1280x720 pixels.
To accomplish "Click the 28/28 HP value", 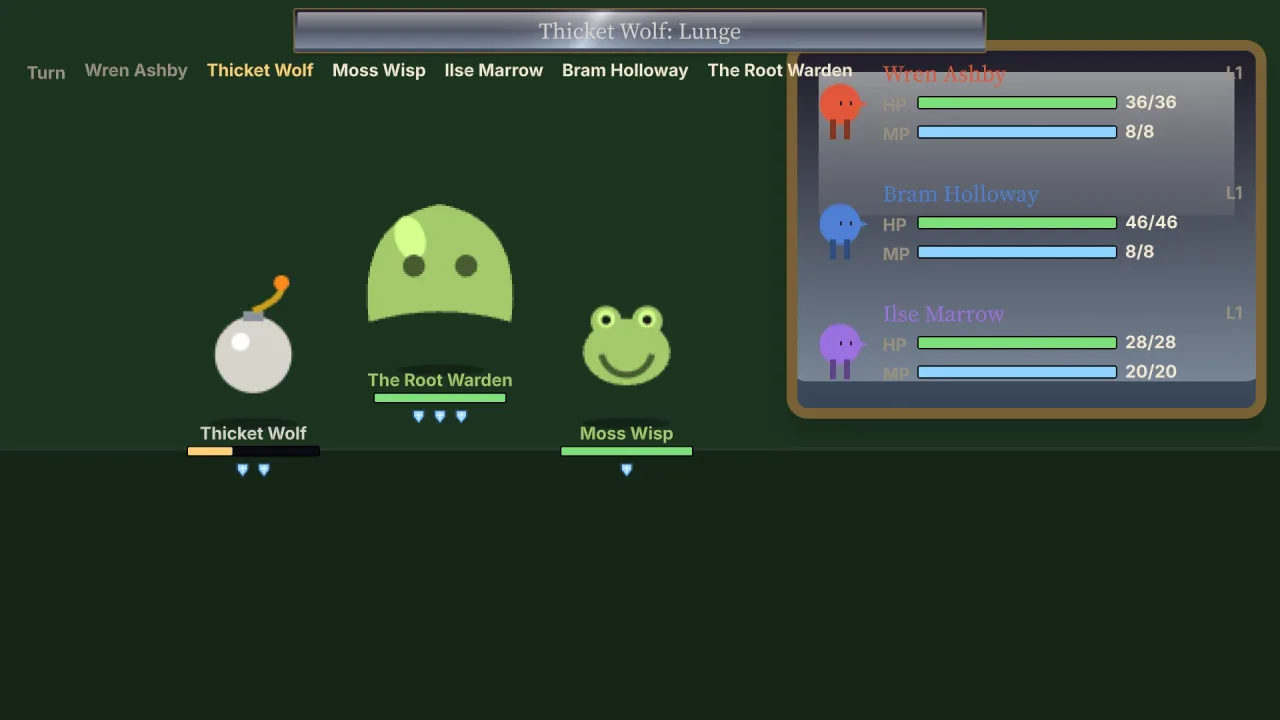I will coord(1150,342).
